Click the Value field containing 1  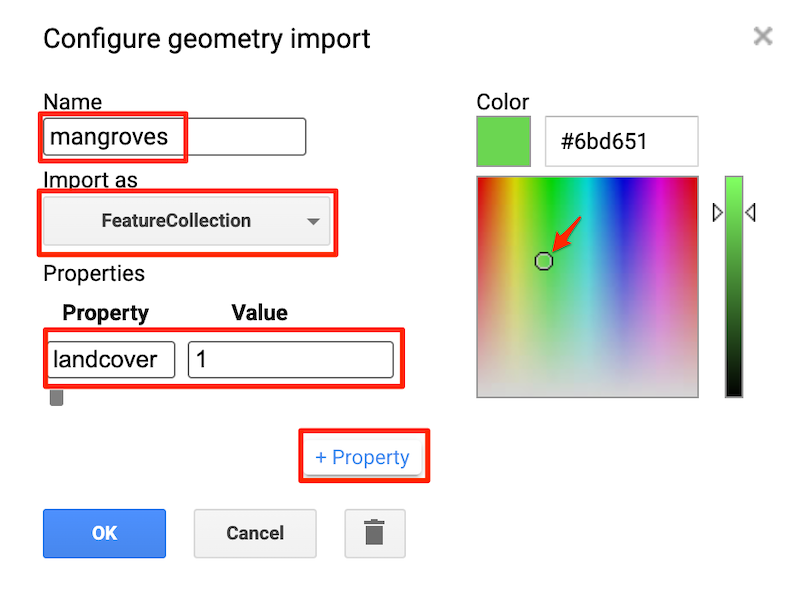(290, 360)
